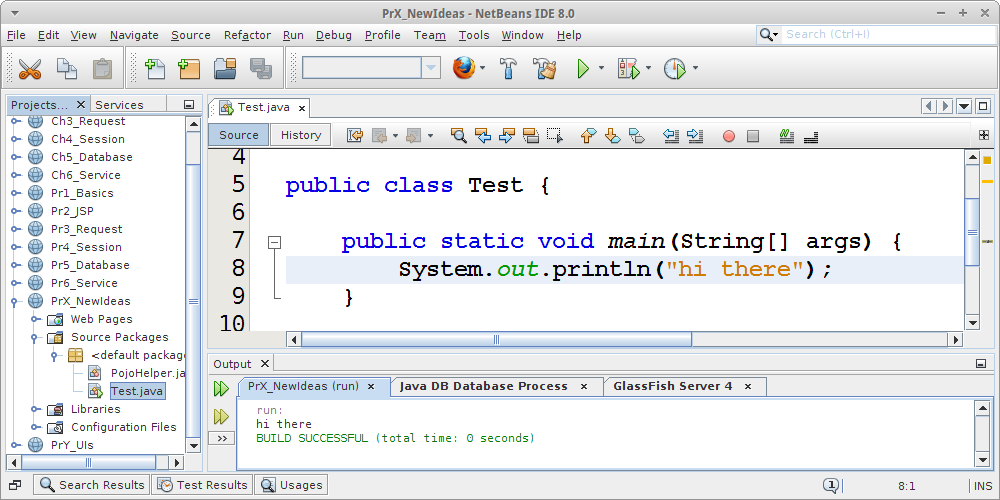This screenshot has height=500, width=1000.
Task: Click Find Next Occurrence editor icon
Action: pyautogui.click(x=507, y=135)
